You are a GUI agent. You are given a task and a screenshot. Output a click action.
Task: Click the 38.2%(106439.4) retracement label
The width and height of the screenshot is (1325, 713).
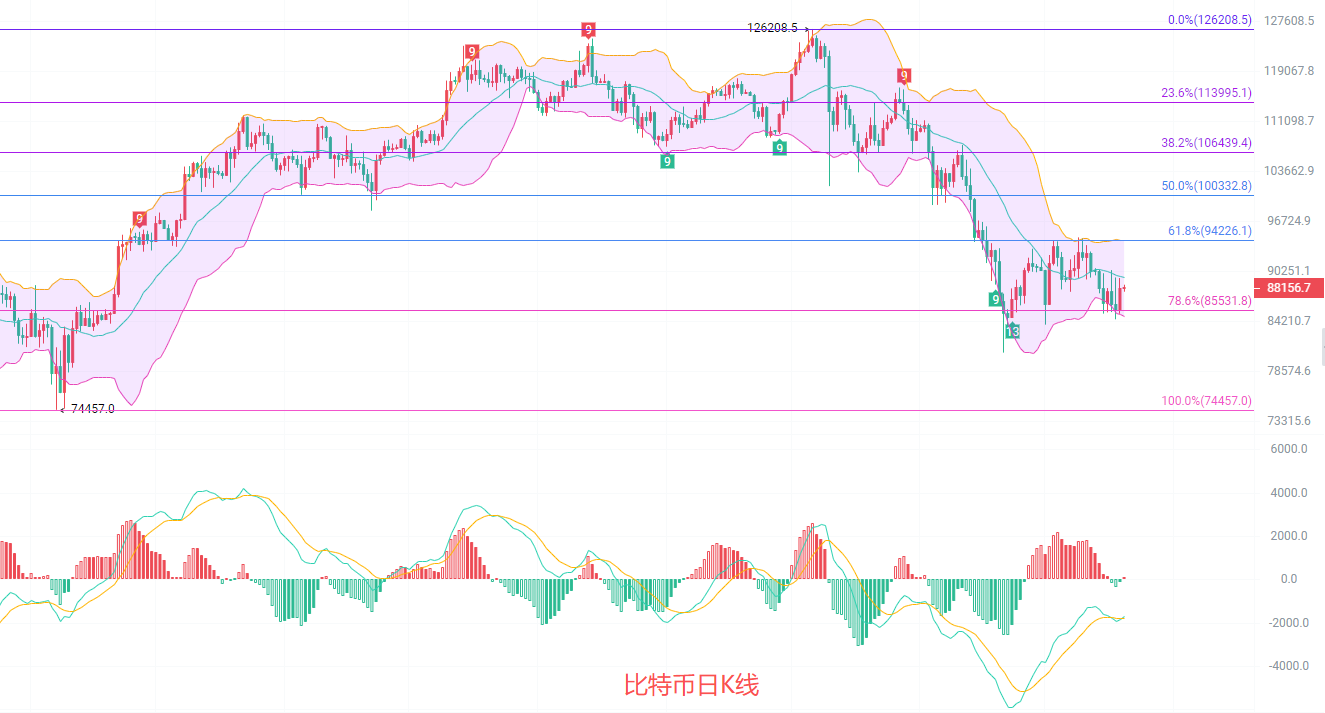pos(1206,143)
